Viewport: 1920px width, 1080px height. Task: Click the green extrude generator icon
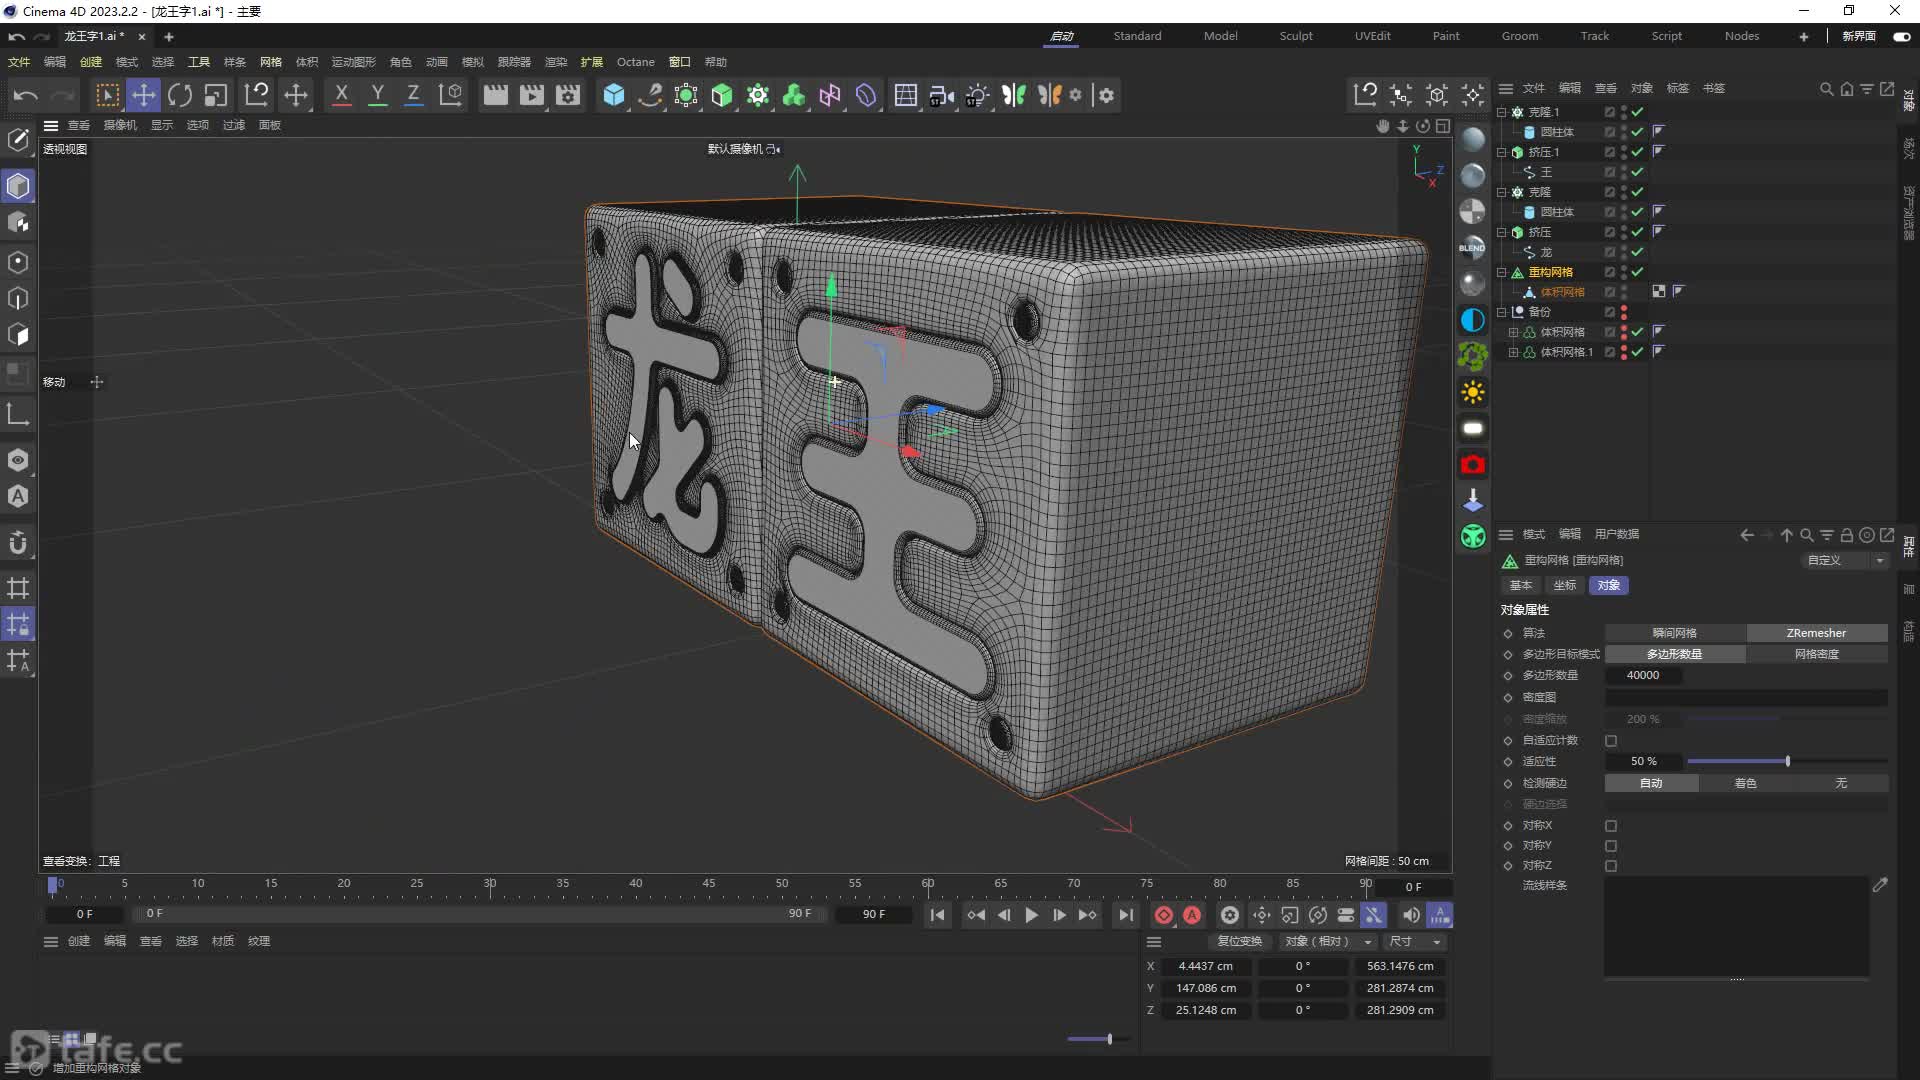[x=722, y=95]
